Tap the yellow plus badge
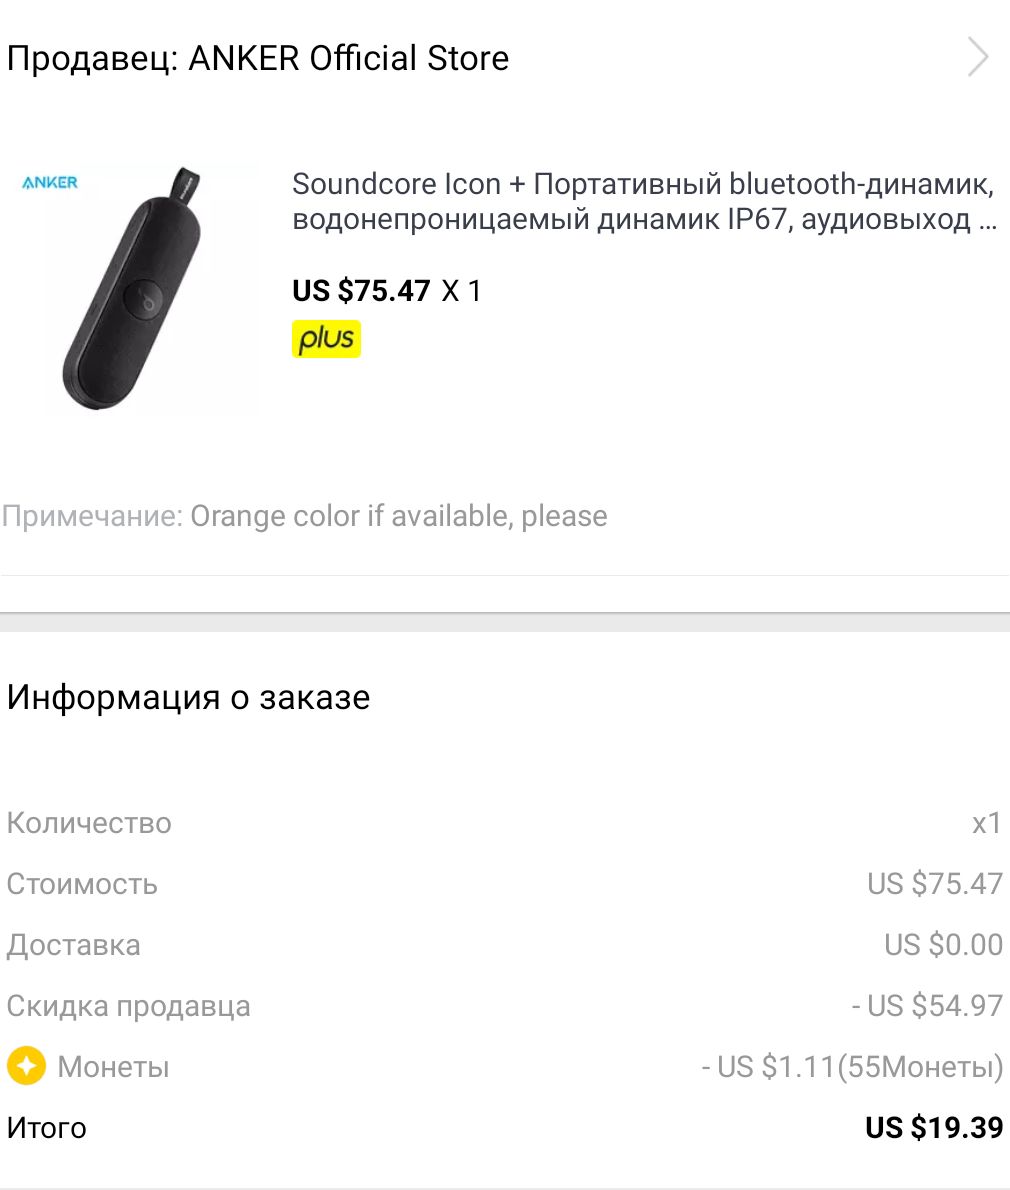This screenshot has width=1010, height=1190. pos(326,338)
